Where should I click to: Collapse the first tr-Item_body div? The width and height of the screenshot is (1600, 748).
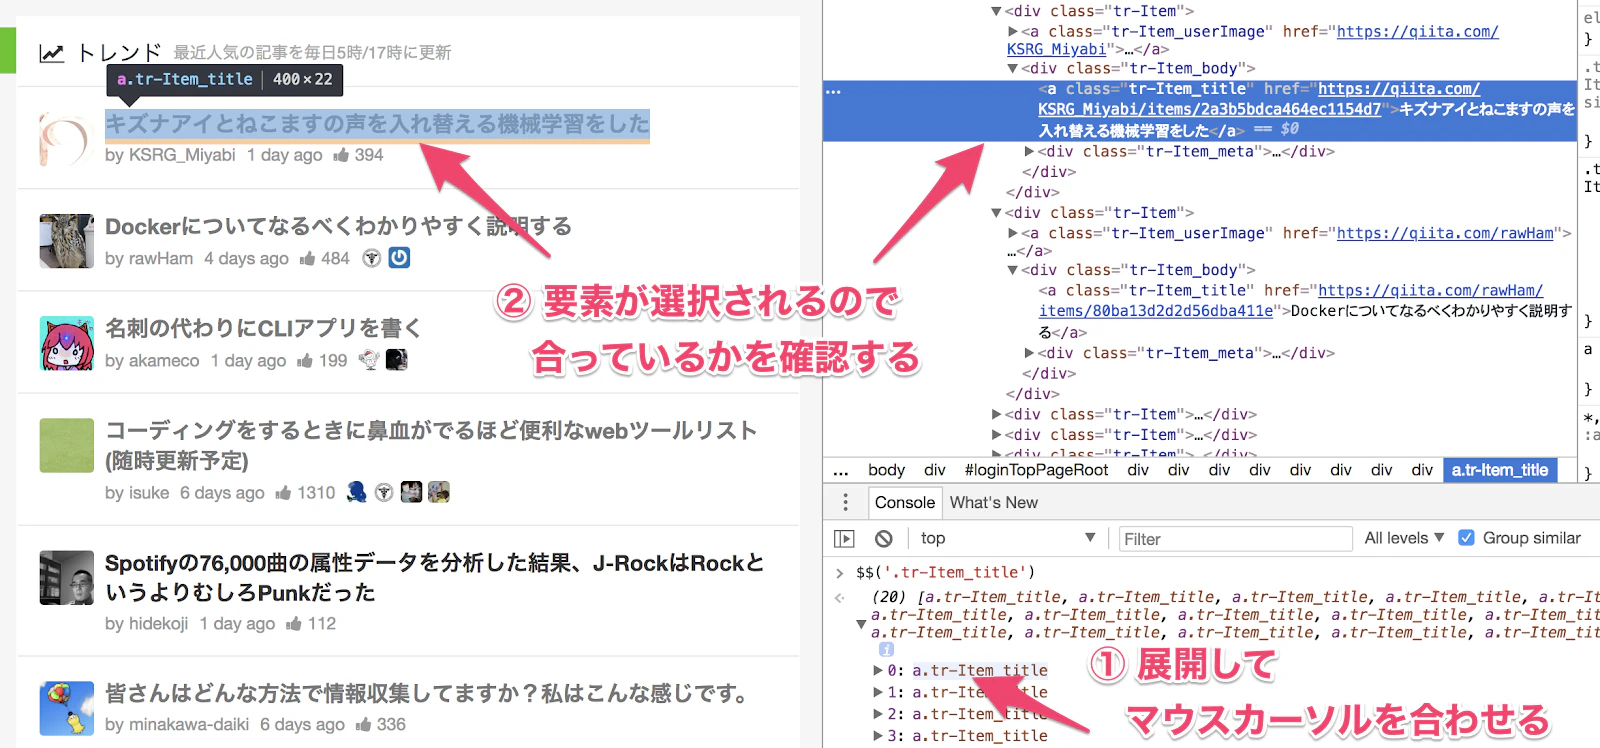pyautogui.click(x=1013, y=69)
